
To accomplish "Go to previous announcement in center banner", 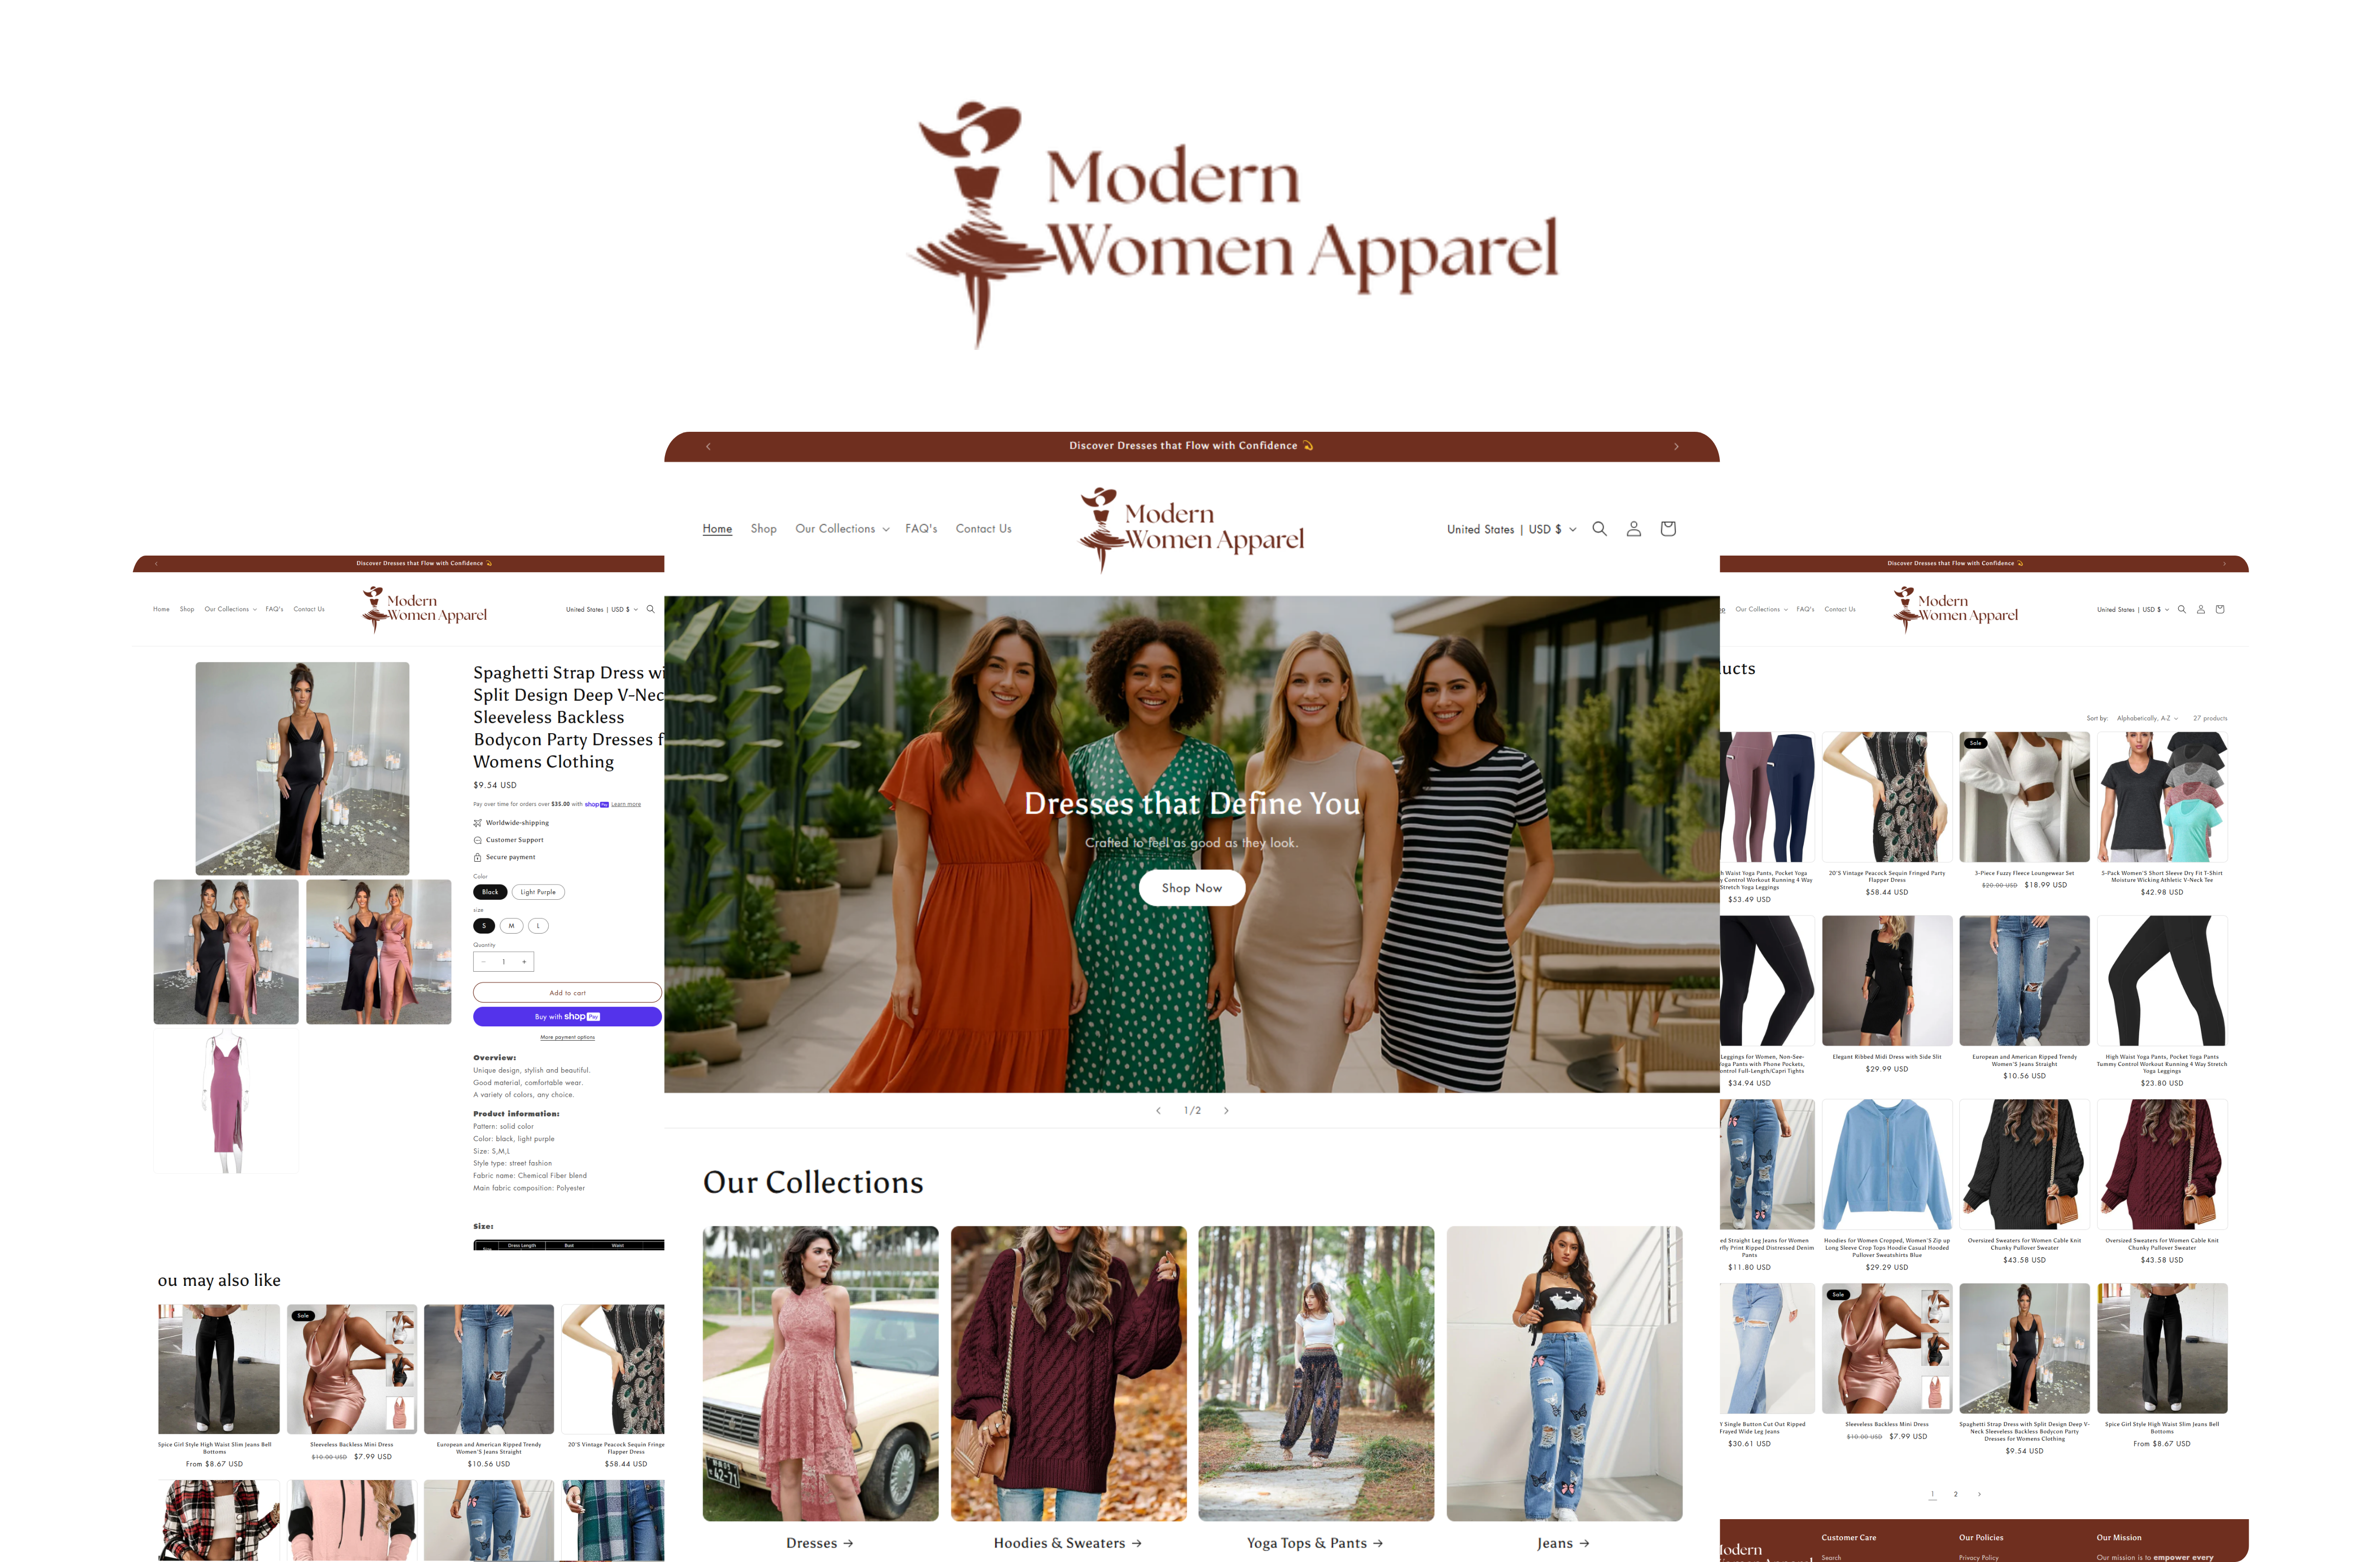I will point(708,446).
